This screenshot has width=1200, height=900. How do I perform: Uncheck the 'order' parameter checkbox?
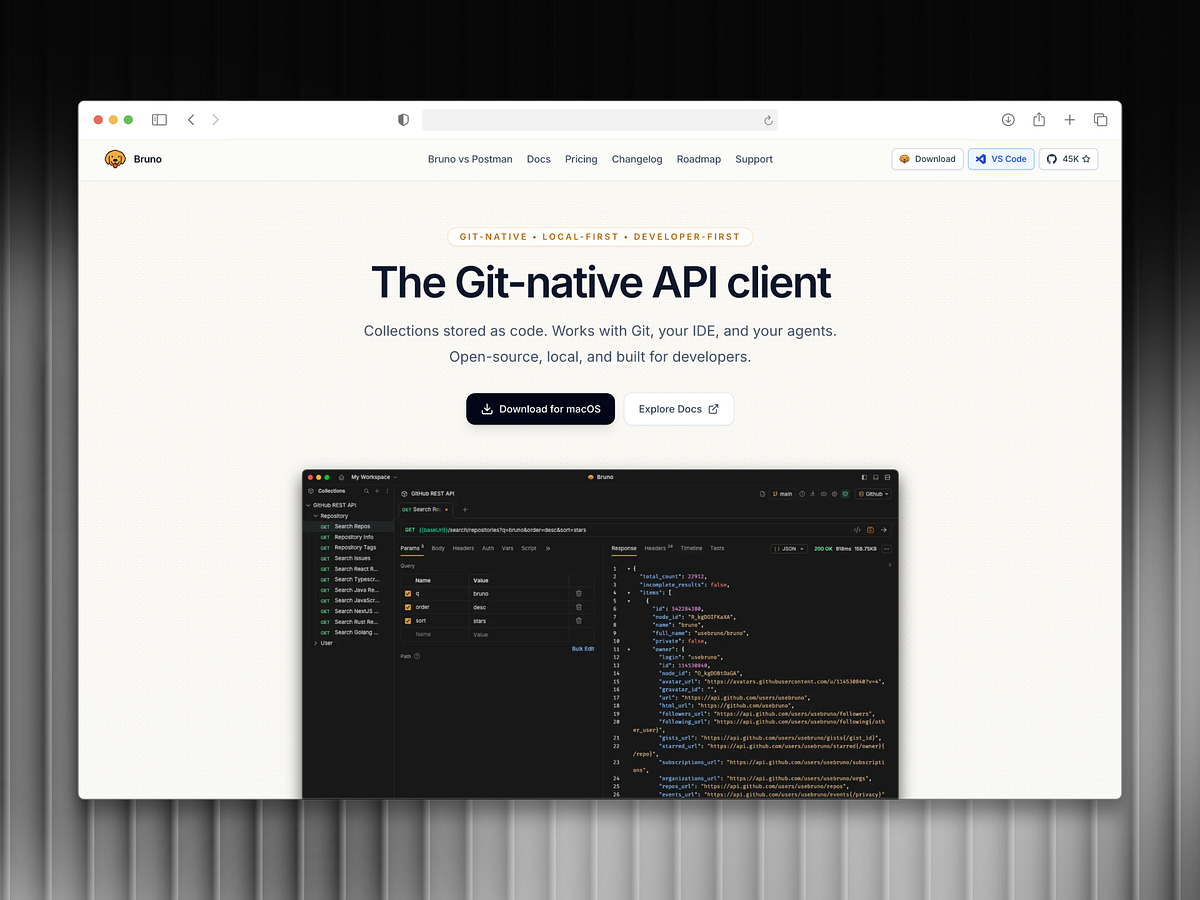click(408, 607)
